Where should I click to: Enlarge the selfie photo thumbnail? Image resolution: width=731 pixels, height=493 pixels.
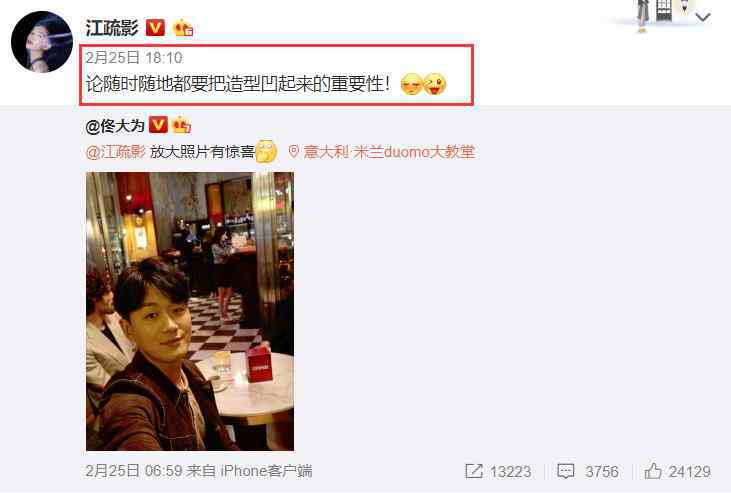pos(190,312)
